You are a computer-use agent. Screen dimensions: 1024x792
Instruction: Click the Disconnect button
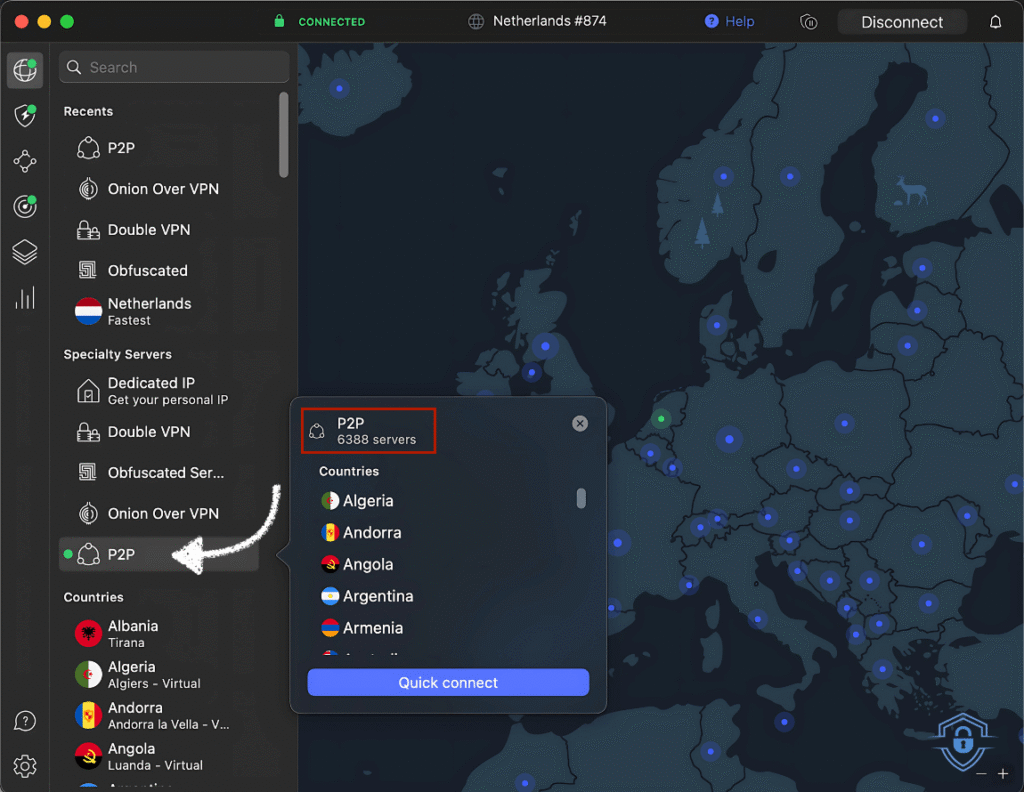pos(902,22)
